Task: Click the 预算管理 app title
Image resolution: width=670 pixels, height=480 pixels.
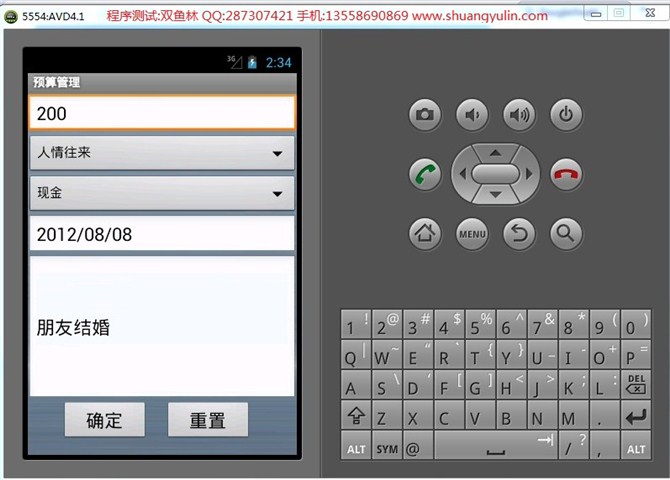Action: coord(56,82)
